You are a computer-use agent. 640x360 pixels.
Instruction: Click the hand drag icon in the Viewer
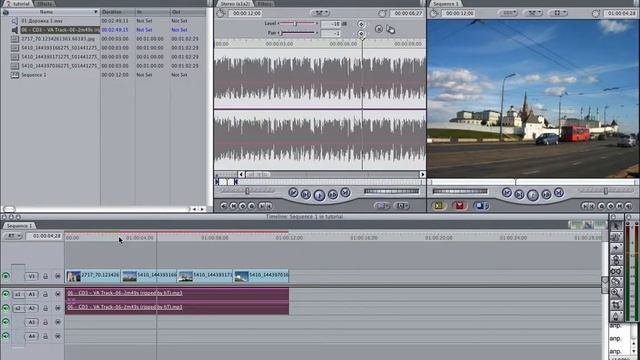[391, 29]
